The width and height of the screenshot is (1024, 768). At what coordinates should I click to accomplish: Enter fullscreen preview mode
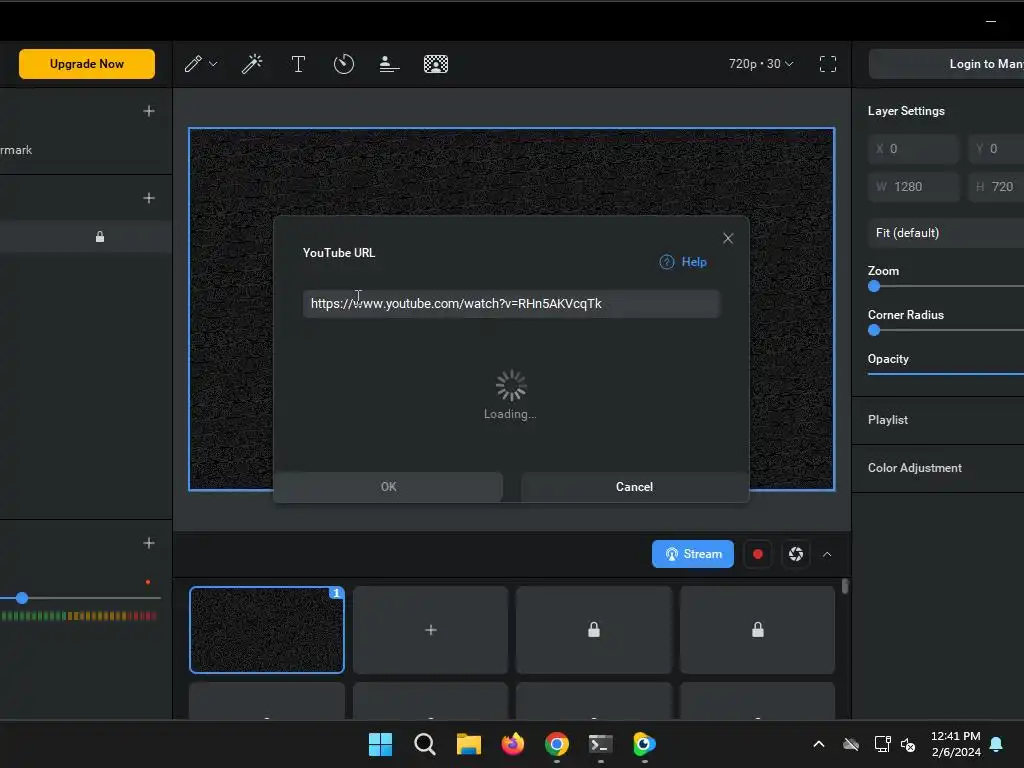827,64
